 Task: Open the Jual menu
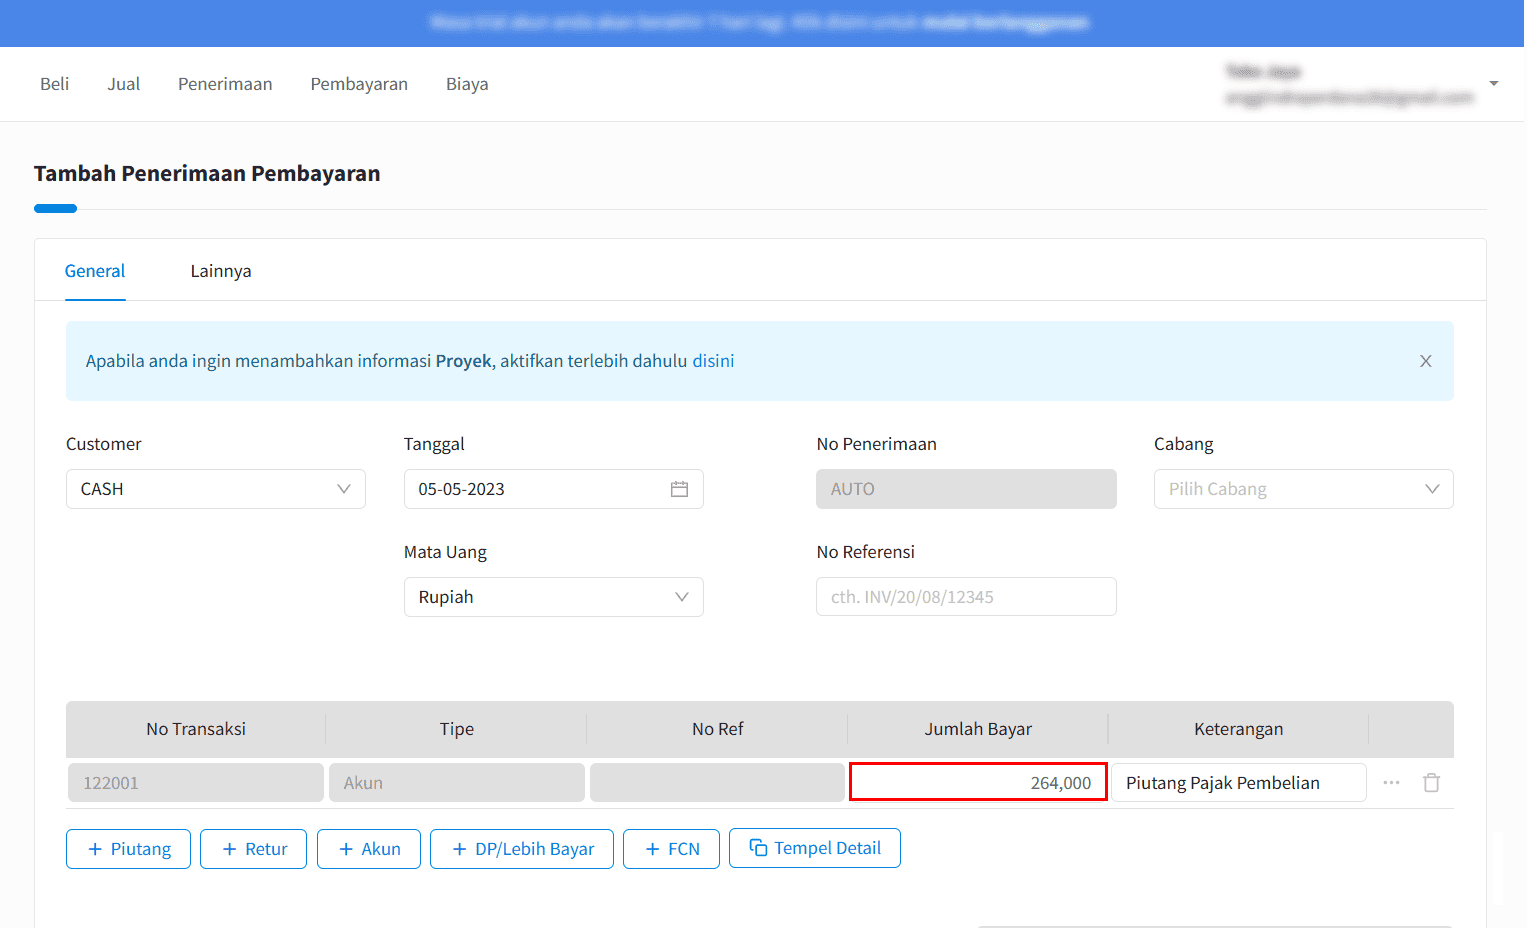[x=123, y=84]
